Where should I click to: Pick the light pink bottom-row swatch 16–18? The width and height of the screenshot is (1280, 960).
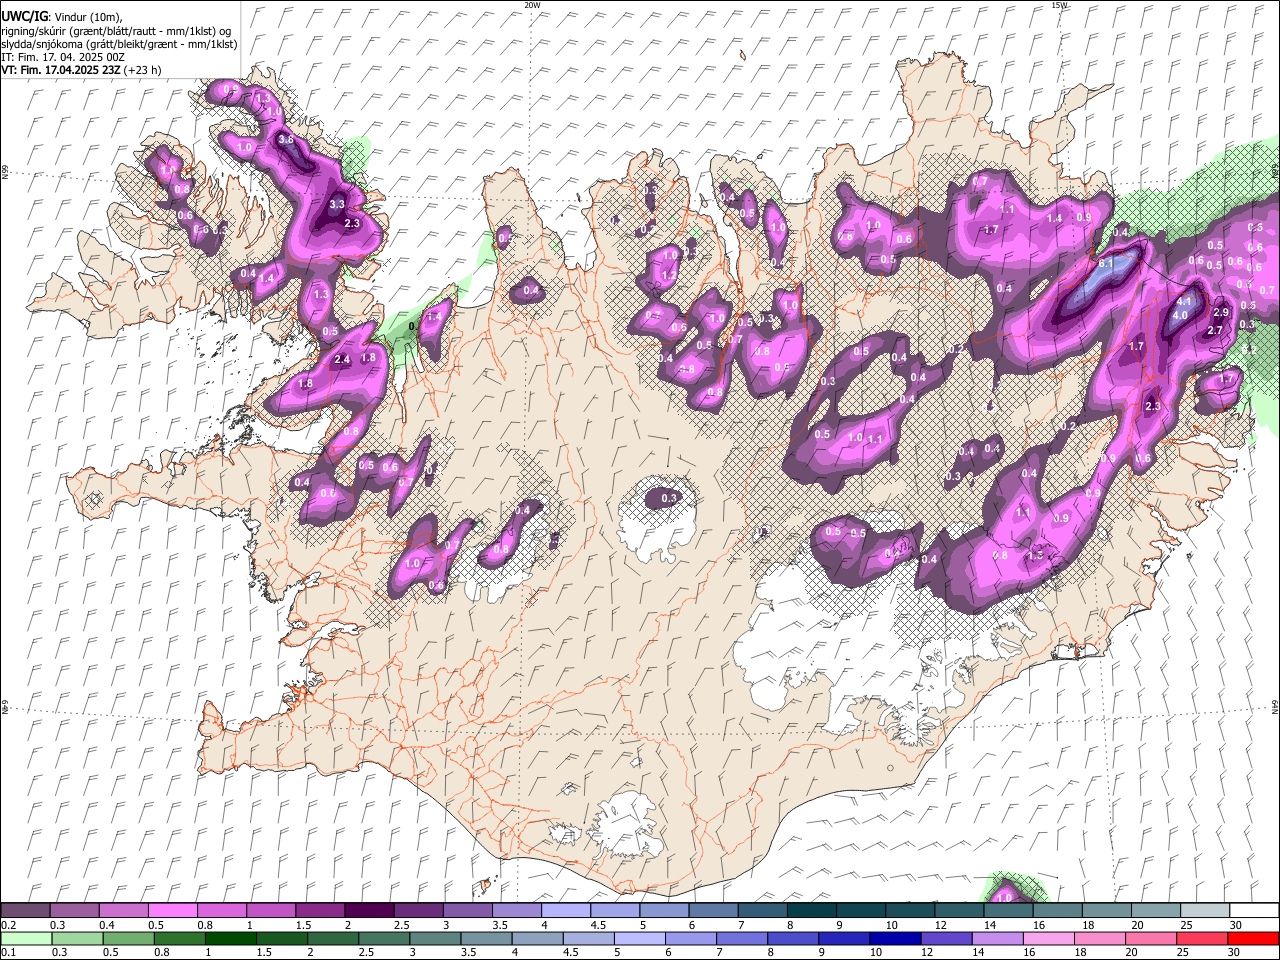click(1049, 938)
